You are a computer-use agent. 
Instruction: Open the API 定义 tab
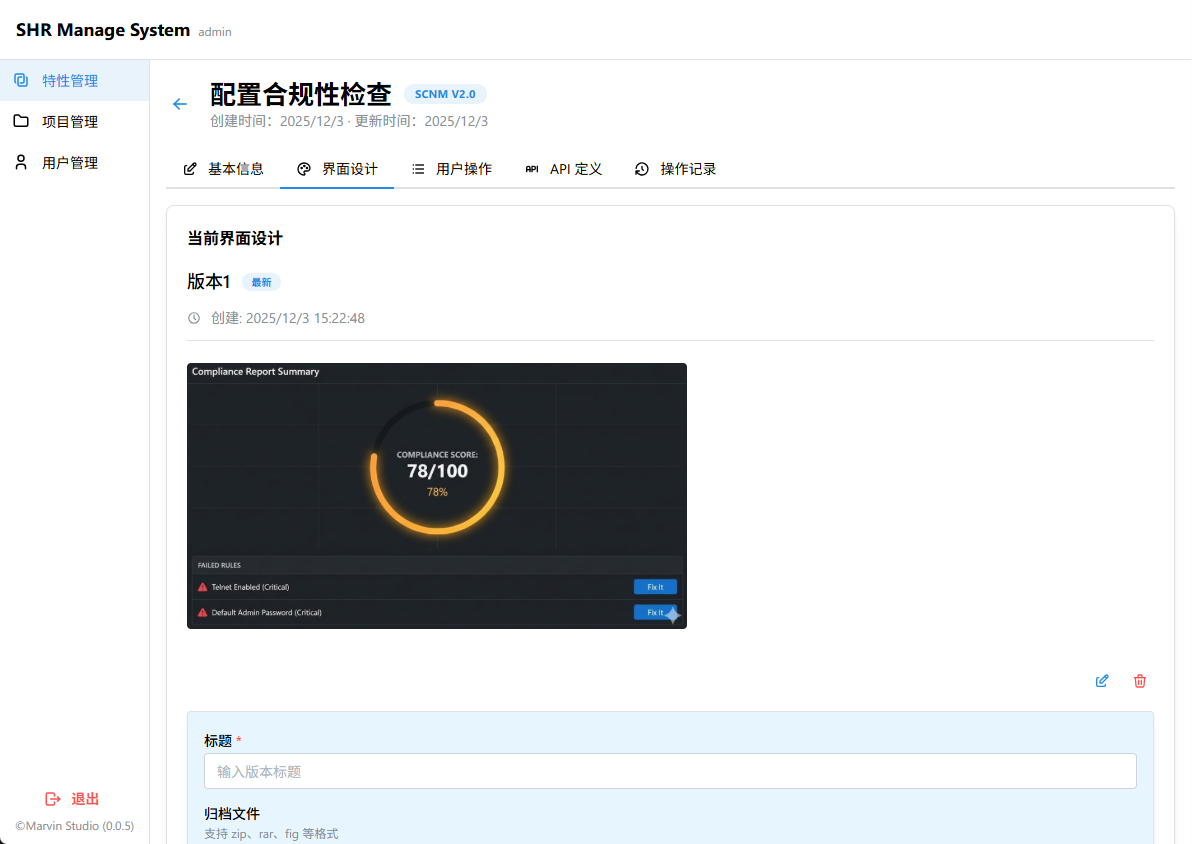[x=564, y=169]
